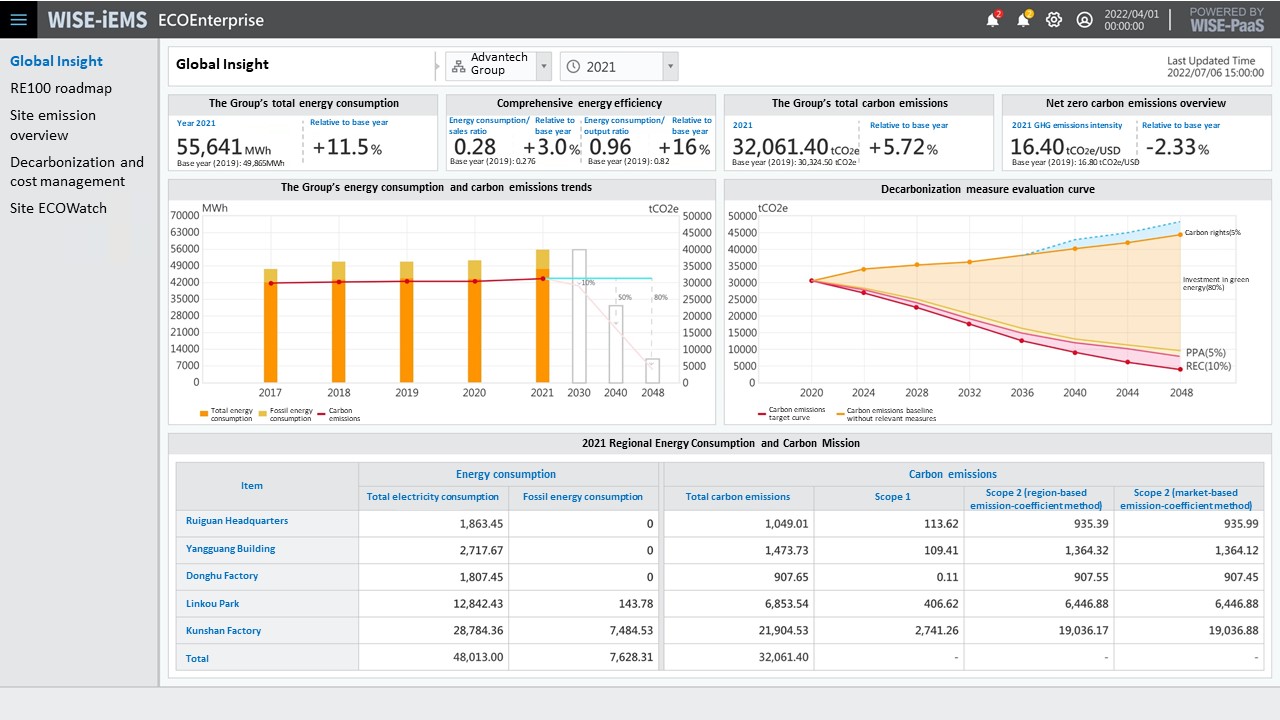Click the 32,061.40 tCO2e emissions value
Image resolution: width=1280 pixels, height=720 pixels.
tap(795, 148)
